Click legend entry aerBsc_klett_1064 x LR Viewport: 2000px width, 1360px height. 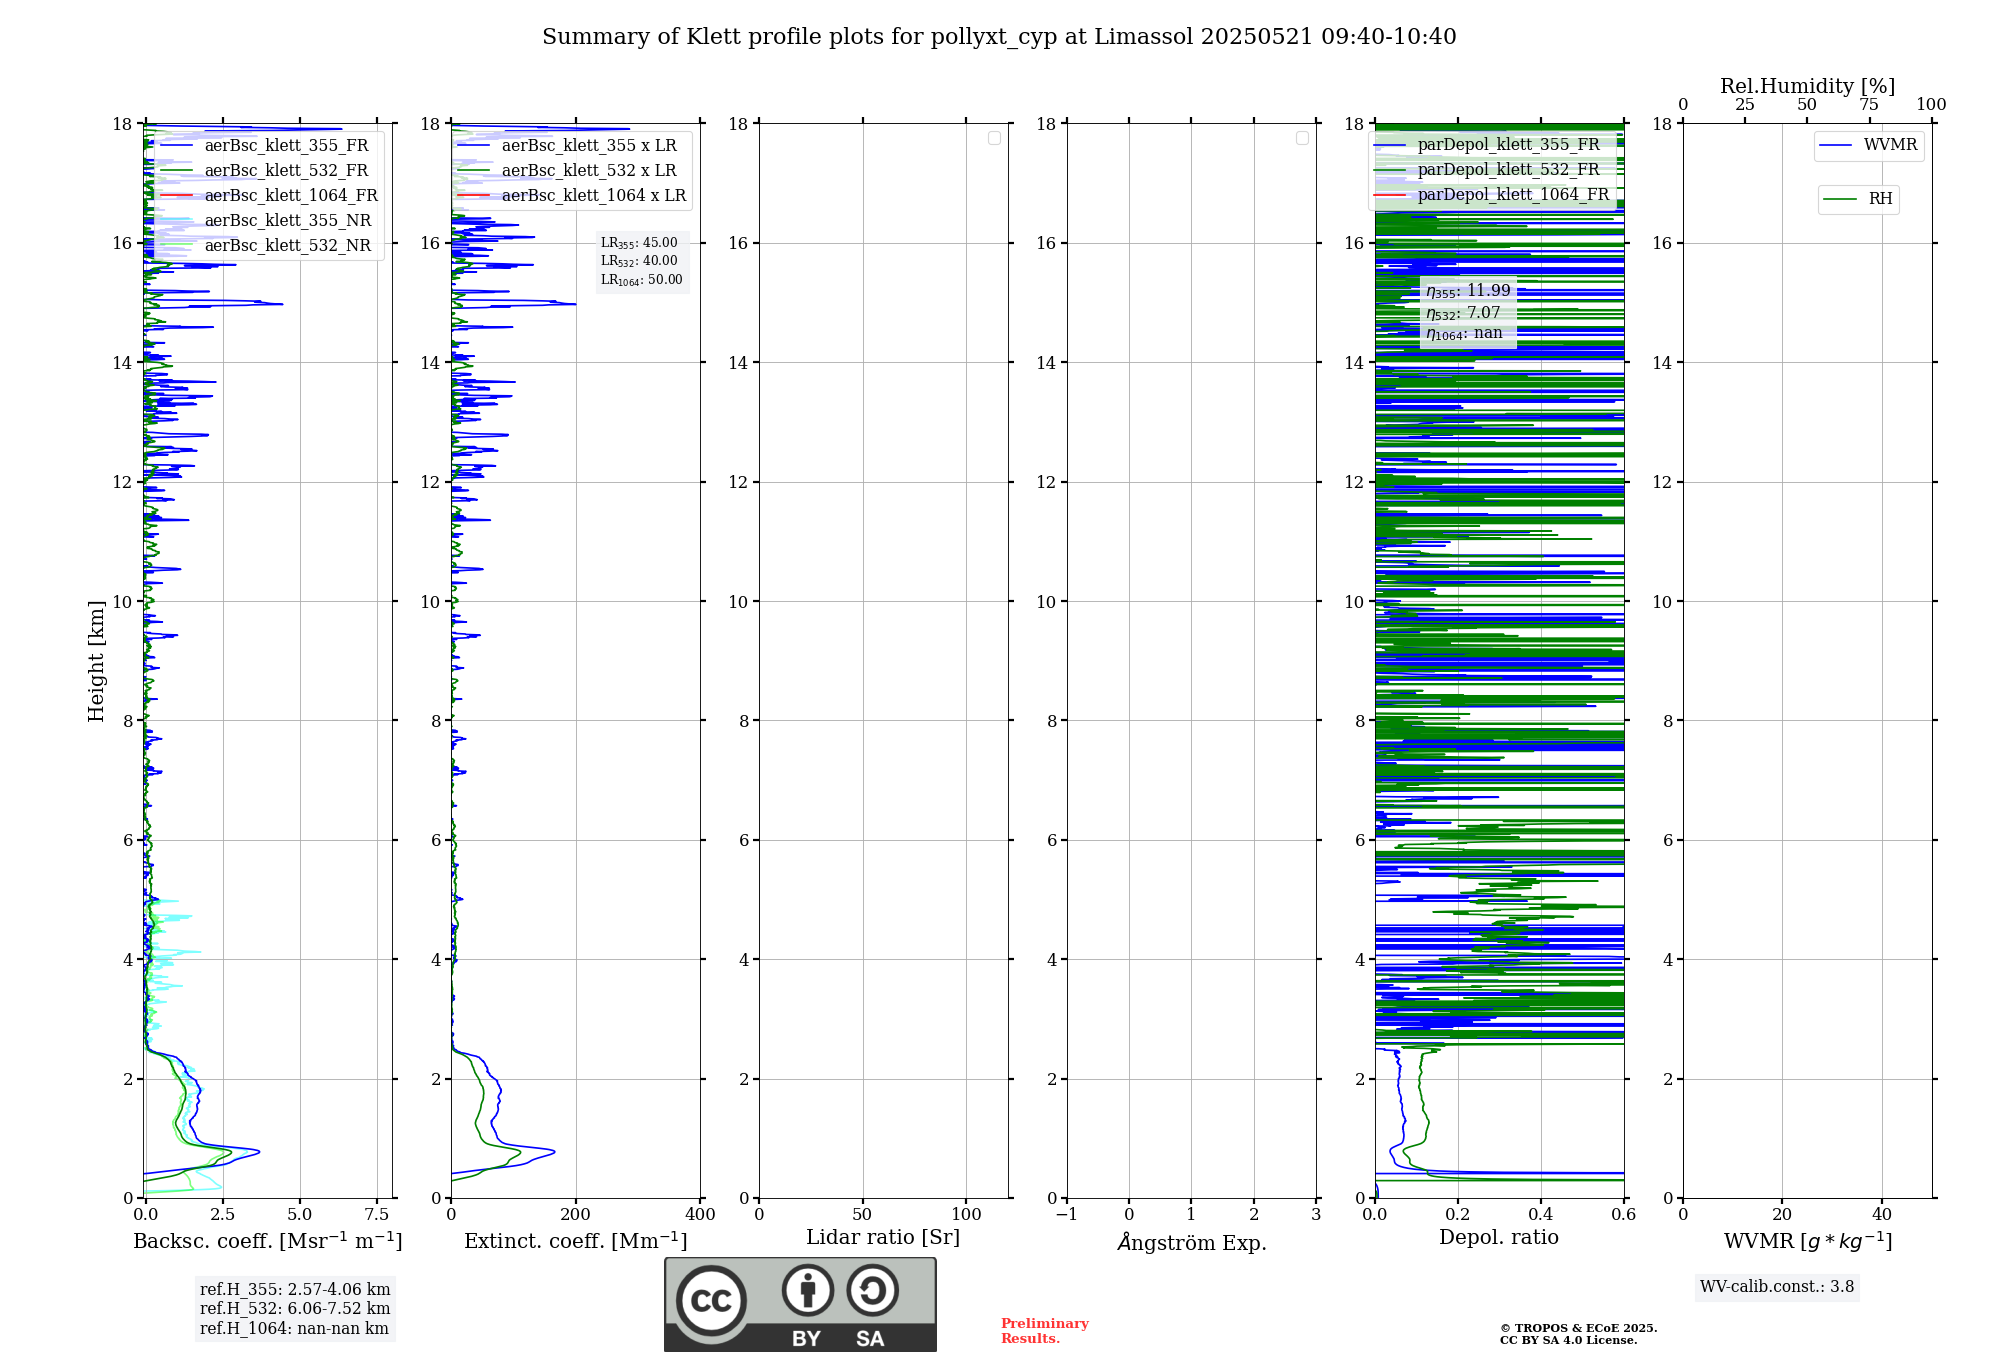(594, 195)
